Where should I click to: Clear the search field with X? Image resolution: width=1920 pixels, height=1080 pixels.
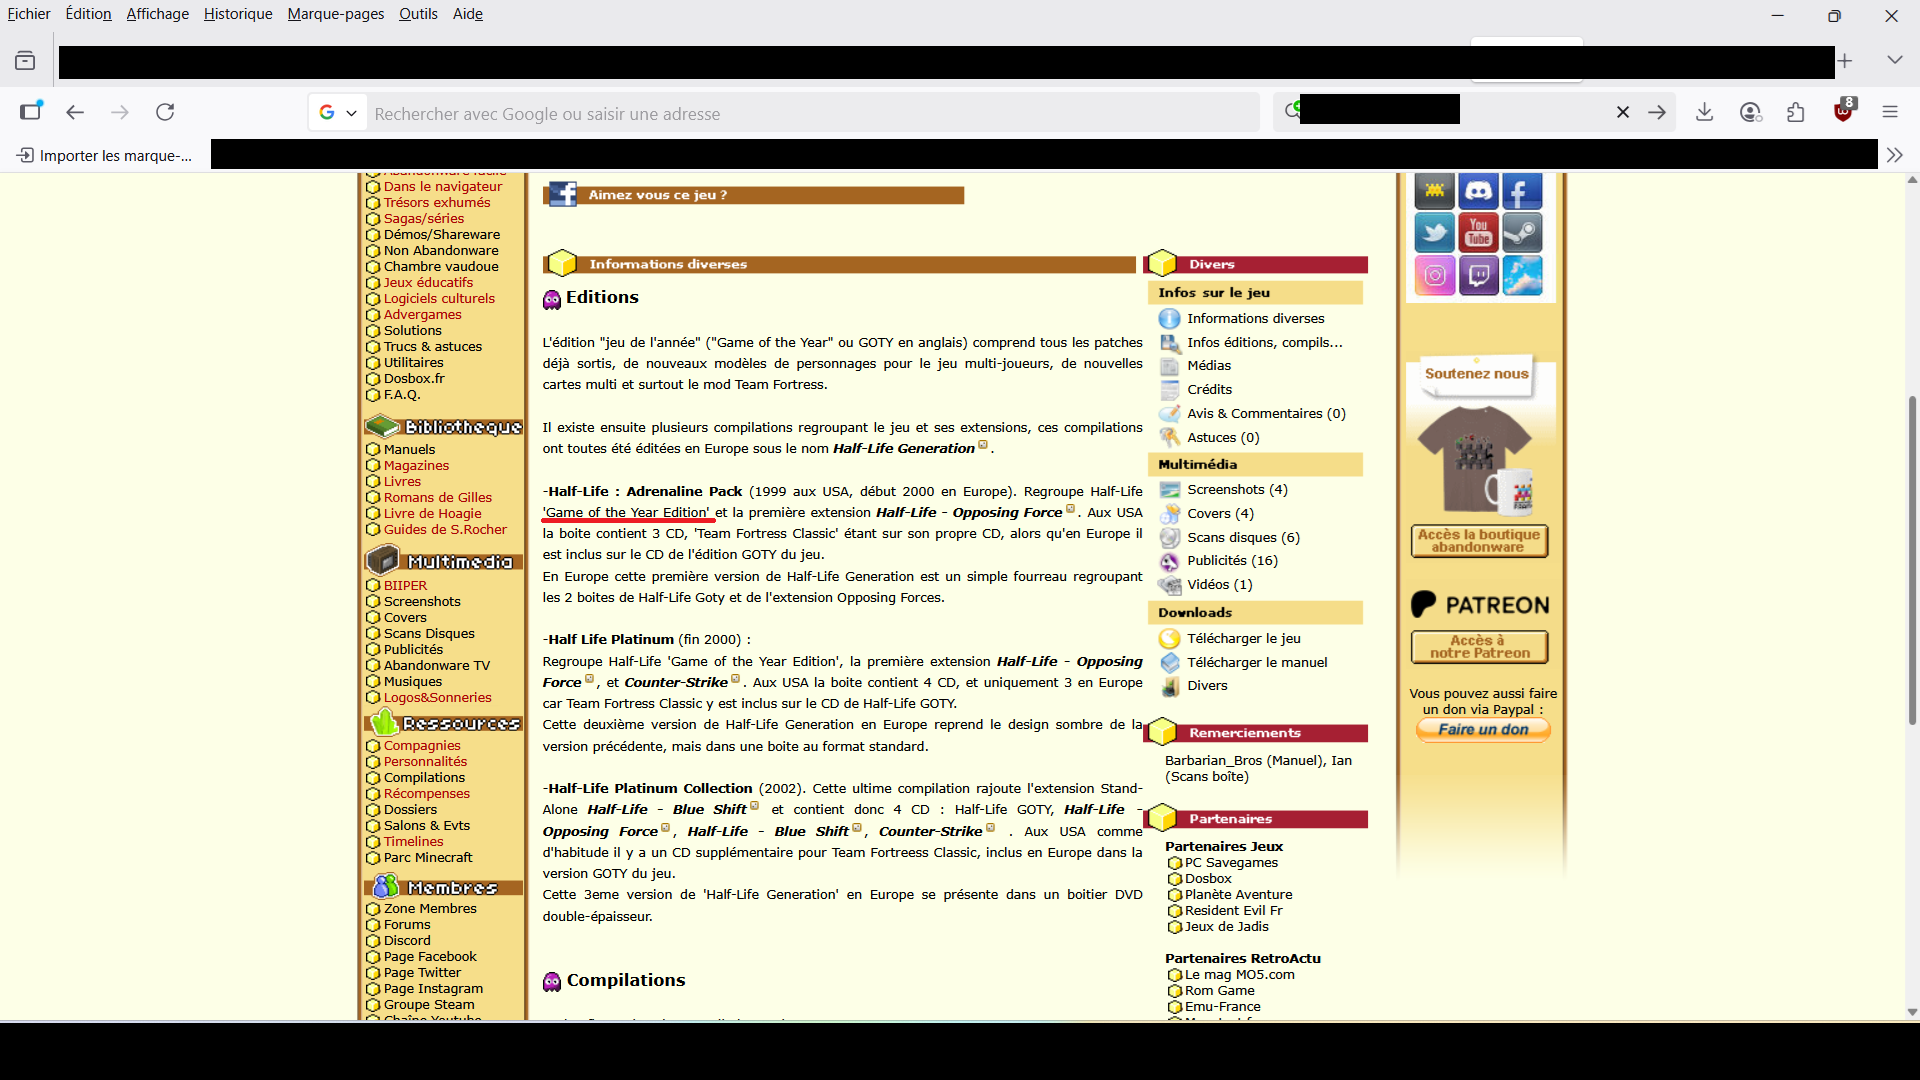coord(1623,112)
